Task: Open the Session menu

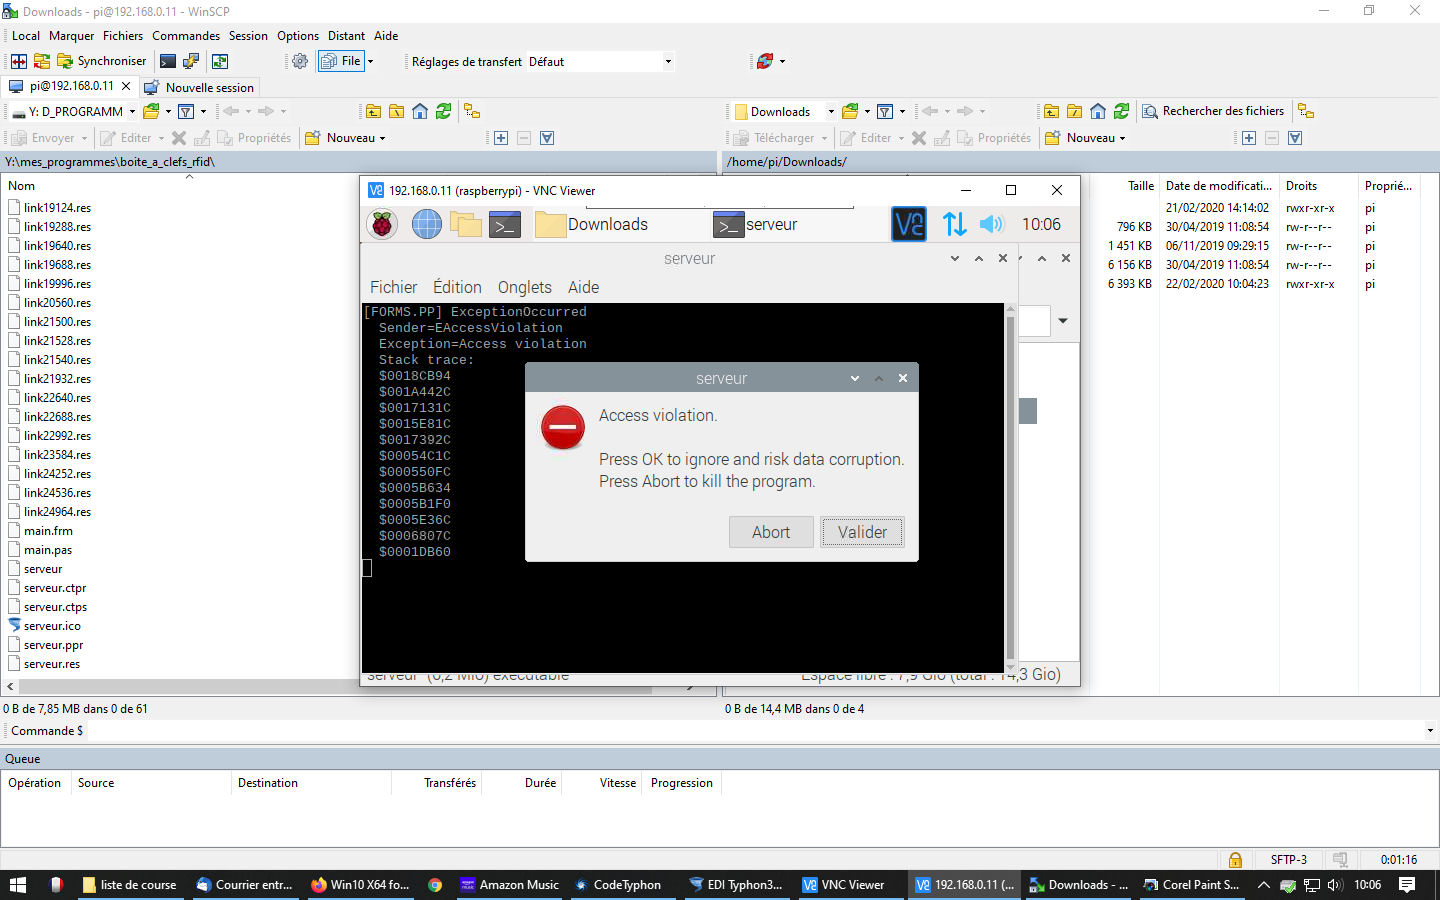Action: coord(248,36)
